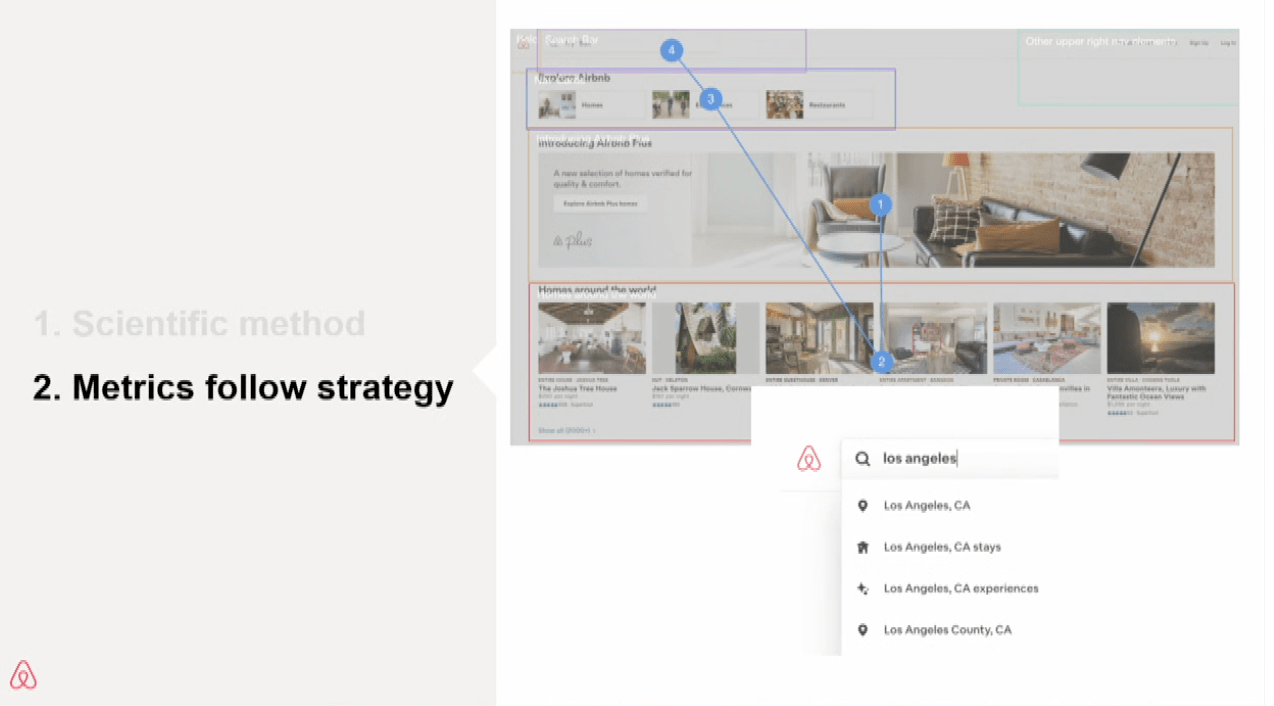Click blue circle marker number 4
Viewport: 1274px width, 706px height.
pyautogui.click(x=671, y=50)
